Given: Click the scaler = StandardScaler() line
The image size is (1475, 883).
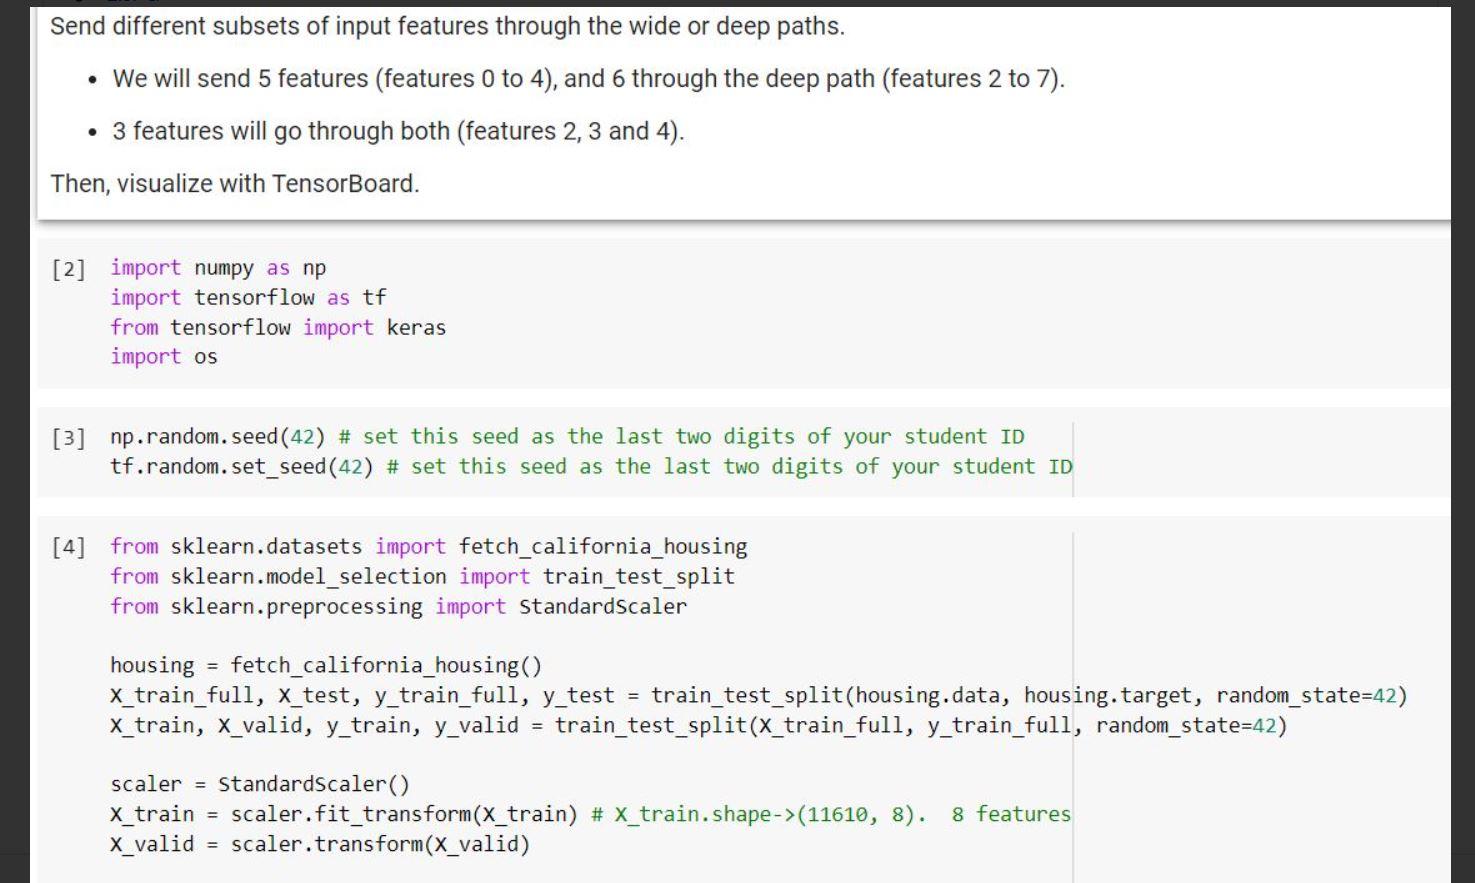Looking at the screenshot, I should (x=240, y=784).
